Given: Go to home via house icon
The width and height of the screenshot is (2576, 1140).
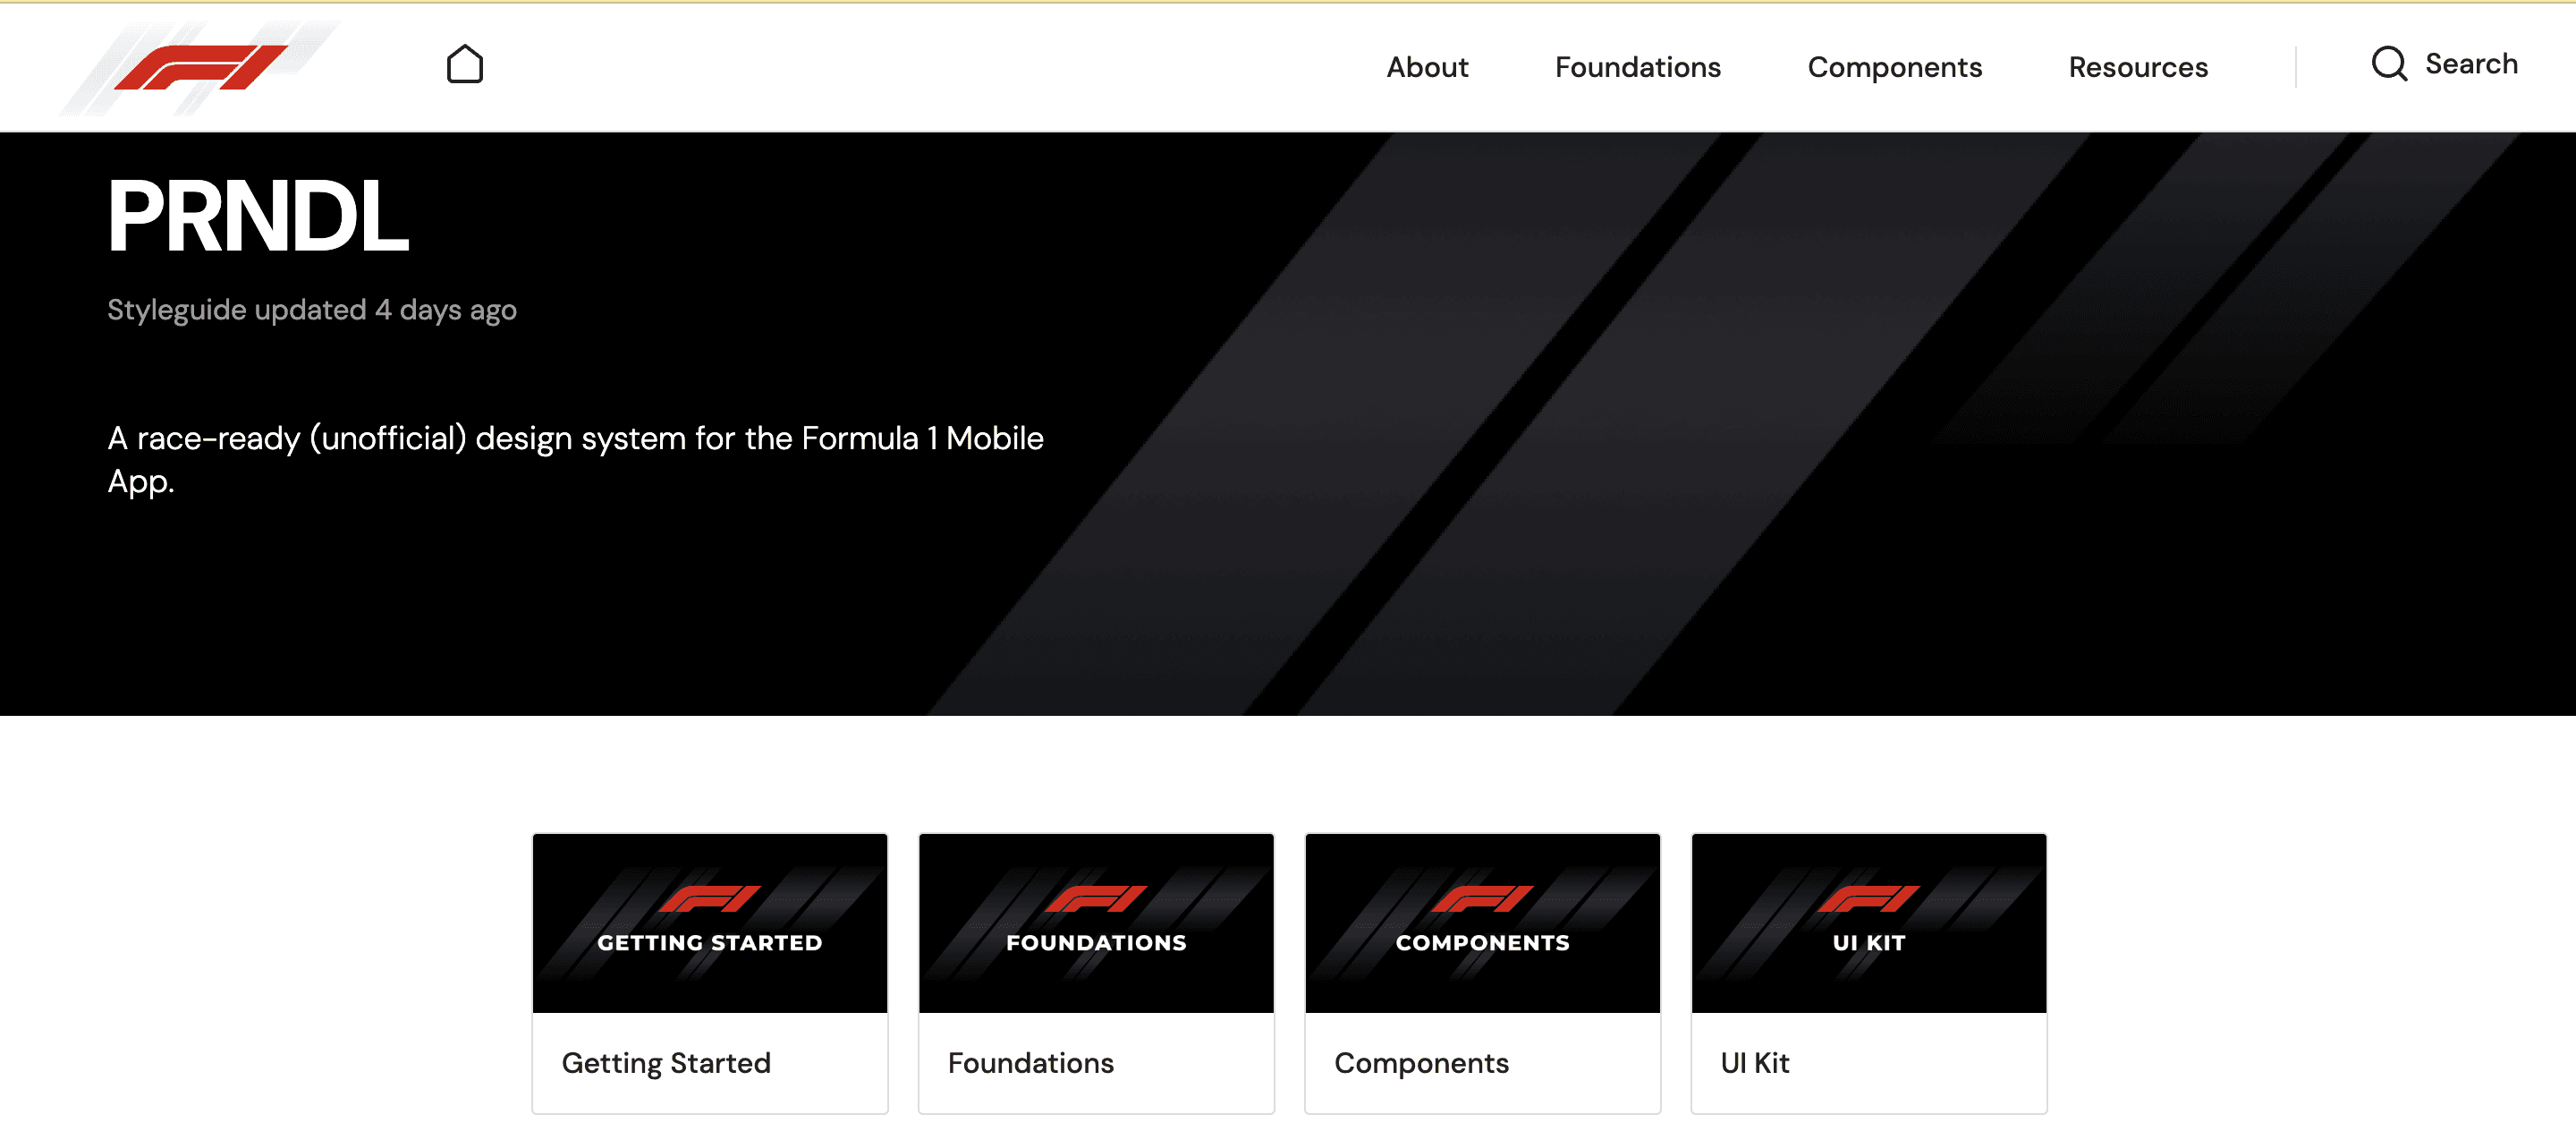Looking at the screenshot, I should coord(464,65).
